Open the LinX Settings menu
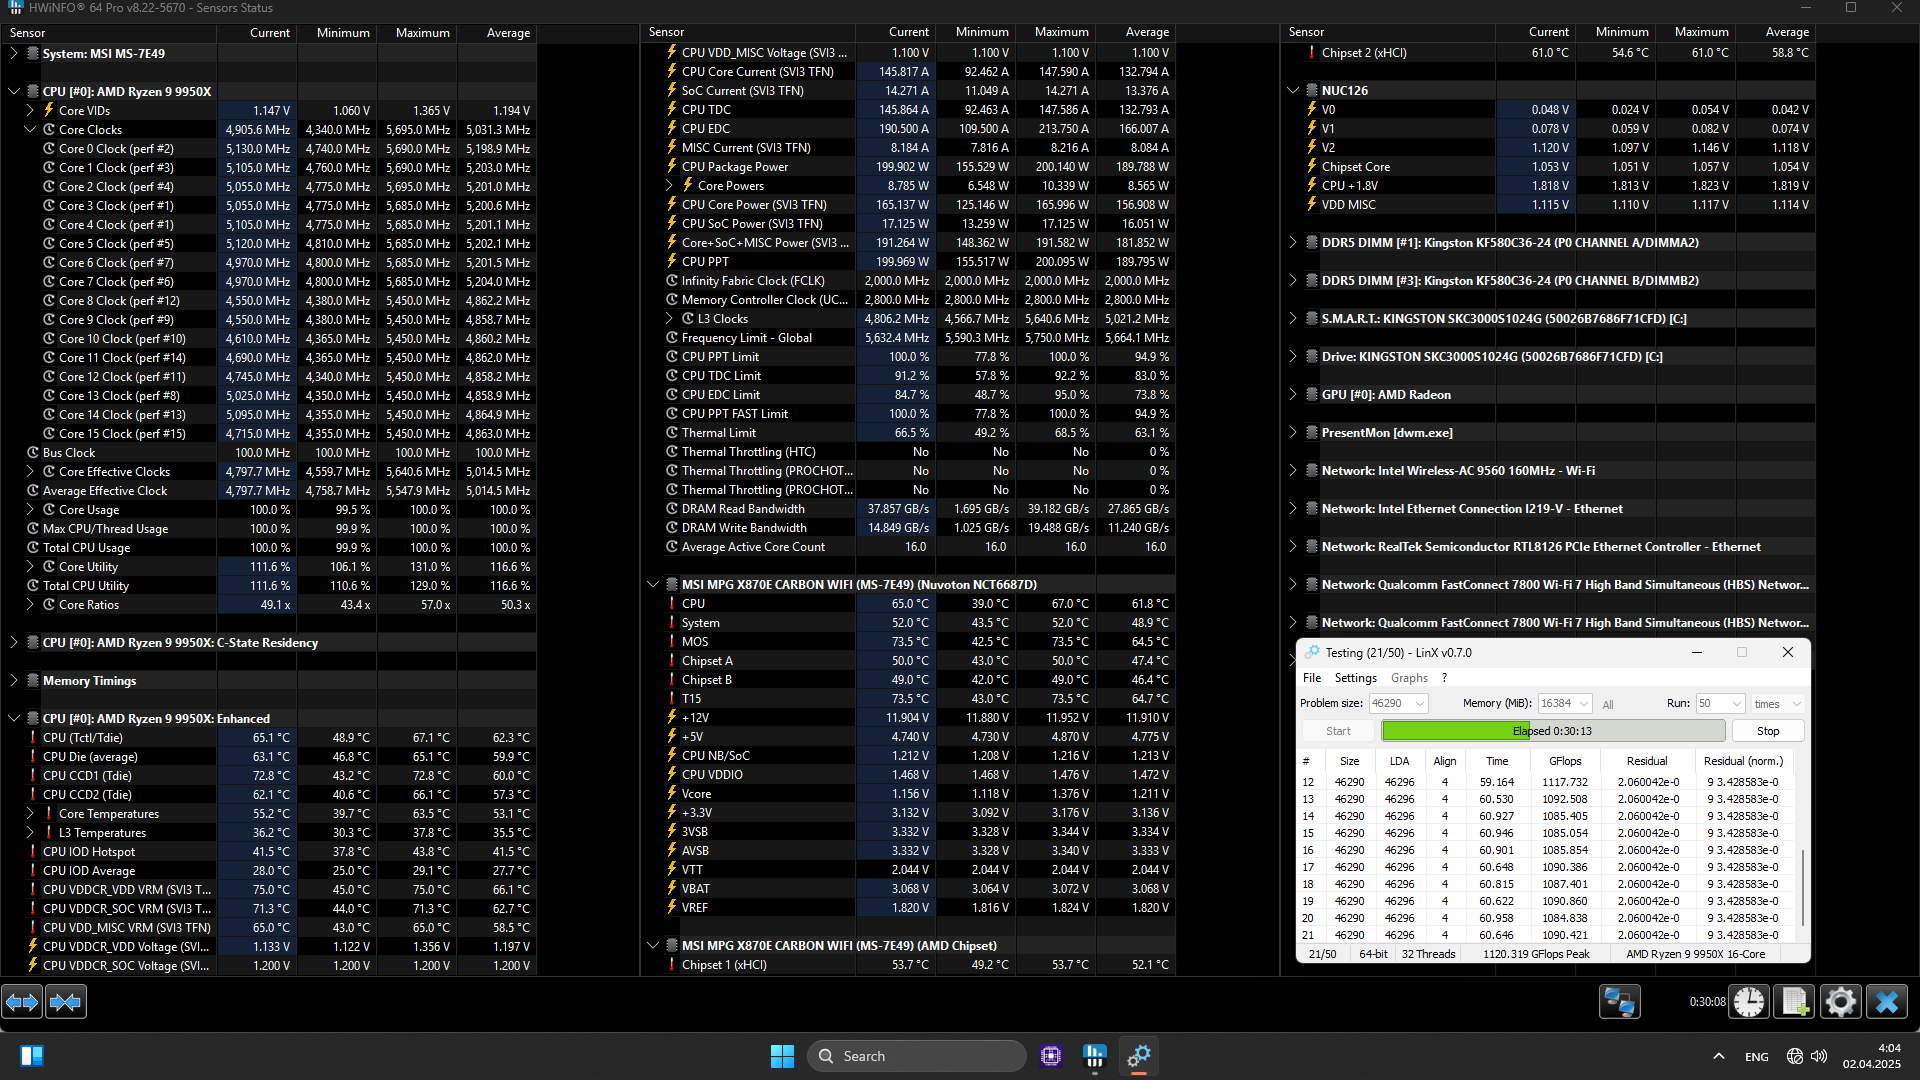The width and height of the screenshot is (1920, 1080). coord(1355,678)
